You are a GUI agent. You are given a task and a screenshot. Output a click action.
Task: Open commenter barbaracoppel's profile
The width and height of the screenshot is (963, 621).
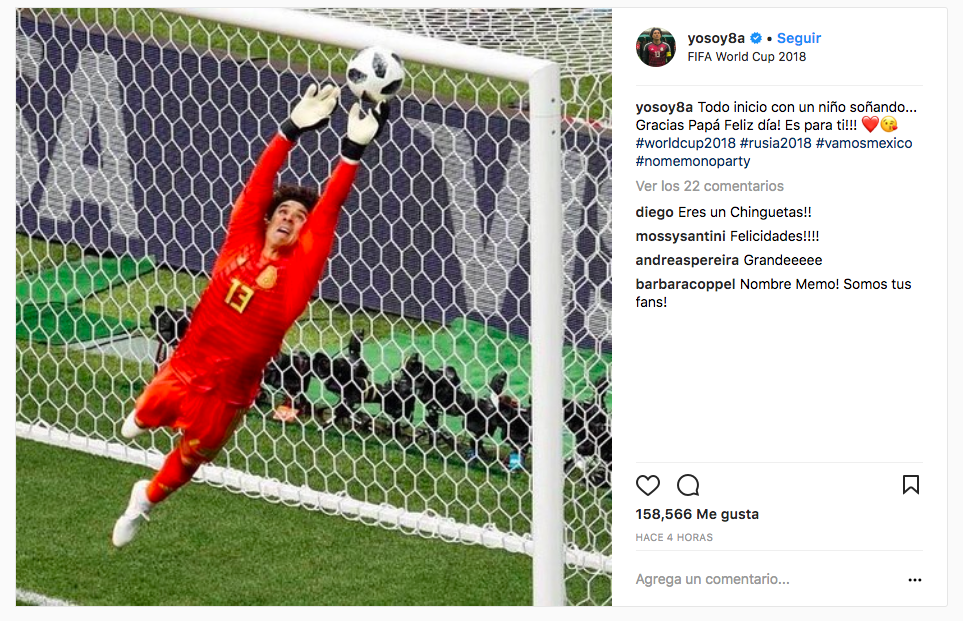[685, 284]
